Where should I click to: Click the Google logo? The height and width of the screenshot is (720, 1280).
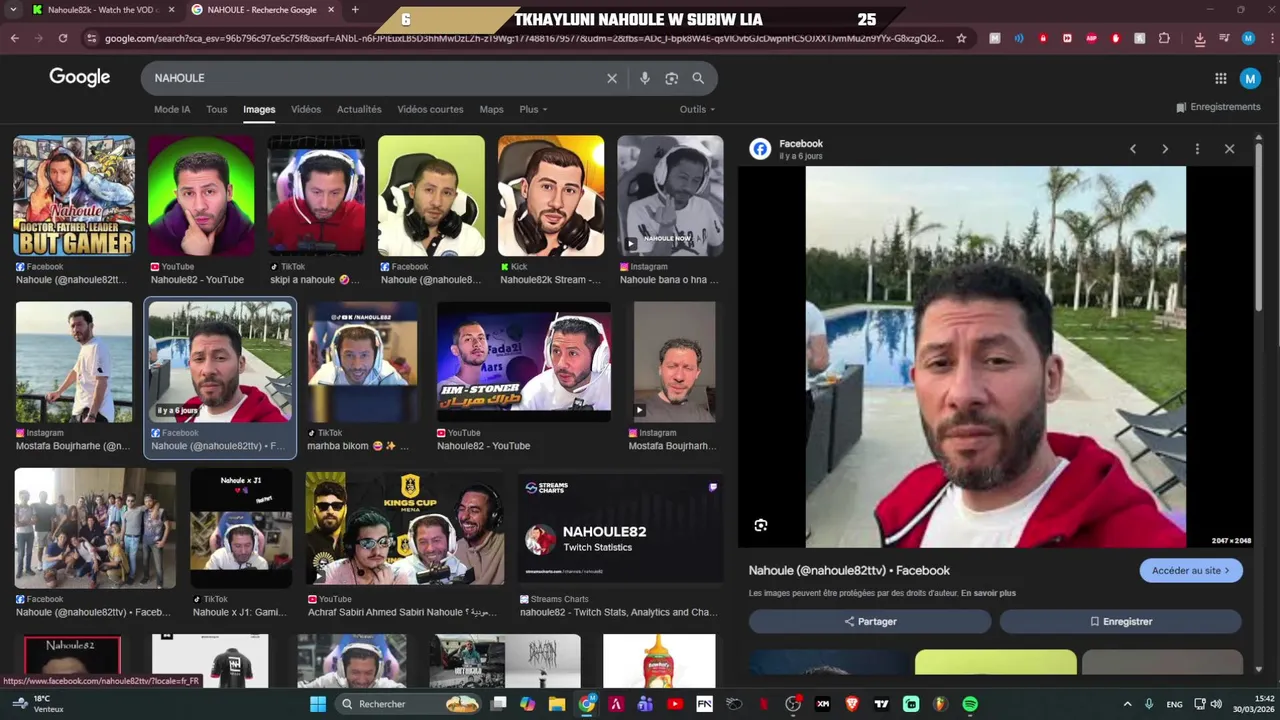(80, 78)
